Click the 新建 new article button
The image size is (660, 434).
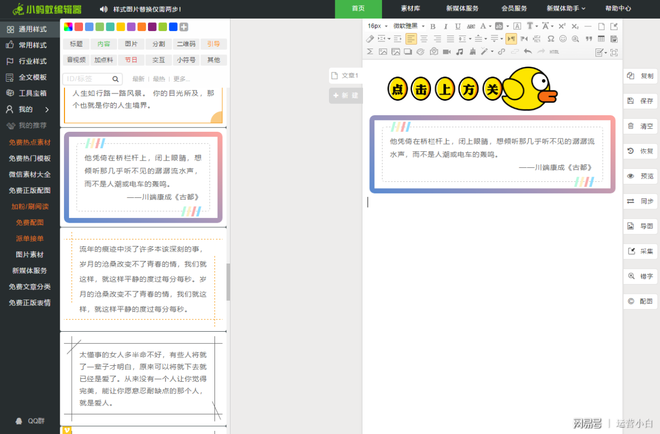click(346, 96)
